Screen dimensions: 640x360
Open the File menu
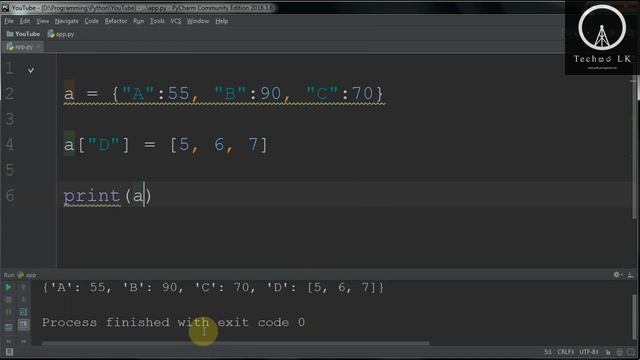tap(9, 21)
